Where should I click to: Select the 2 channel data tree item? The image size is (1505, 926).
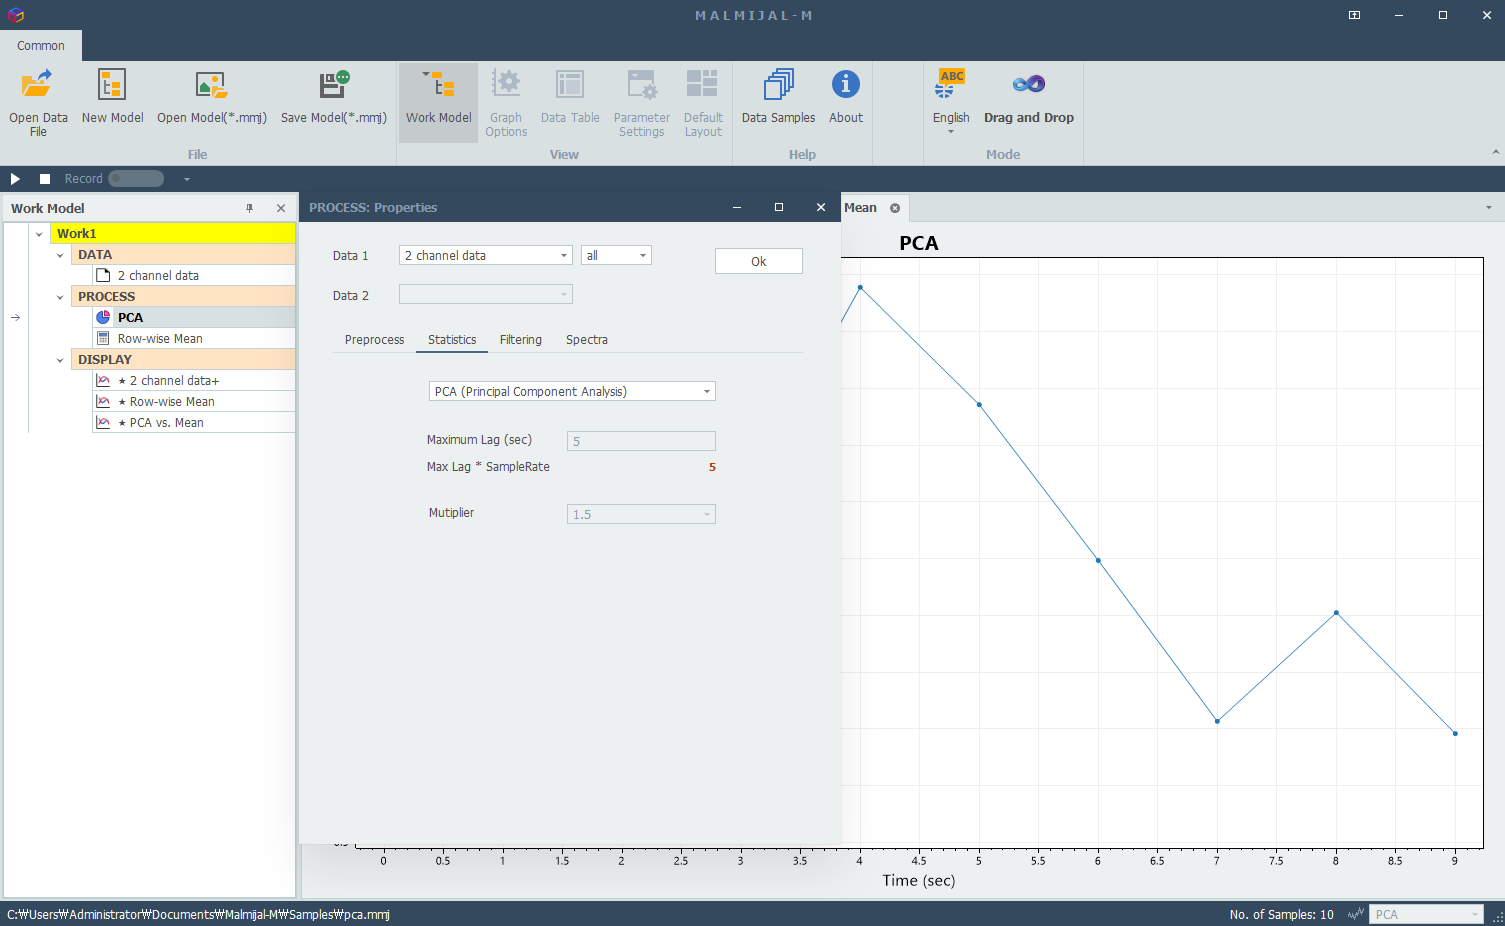point(194,276)
